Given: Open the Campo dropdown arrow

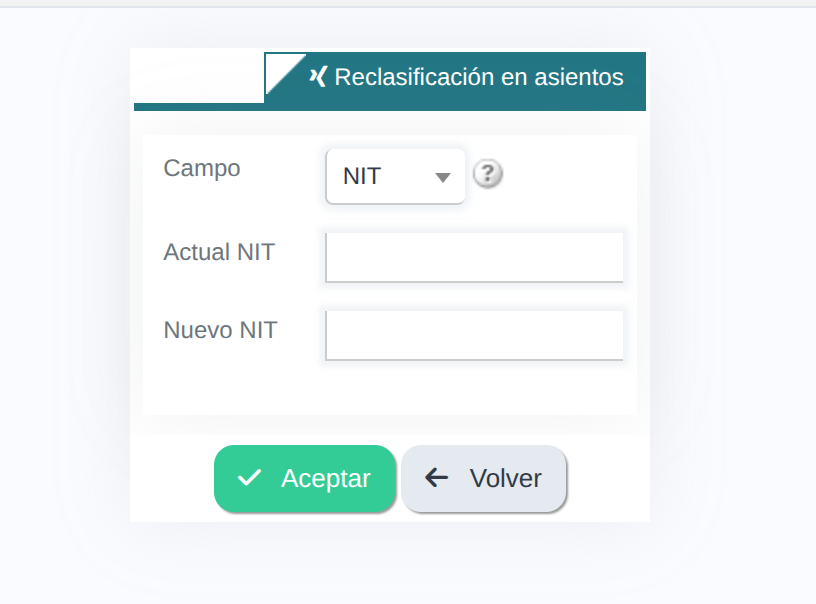Looking at the screenshot, I should pyautogui.click(x=442, y=177).
